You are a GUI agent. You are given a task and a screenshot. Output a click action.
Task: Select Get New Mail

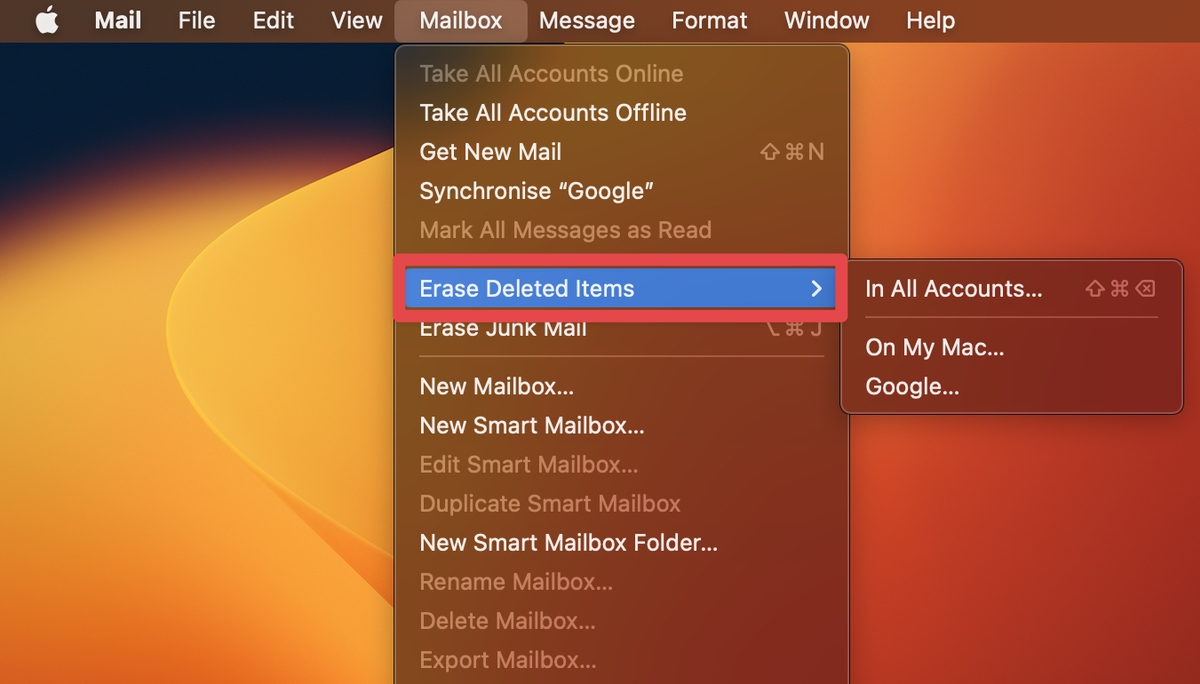(490, 151)
